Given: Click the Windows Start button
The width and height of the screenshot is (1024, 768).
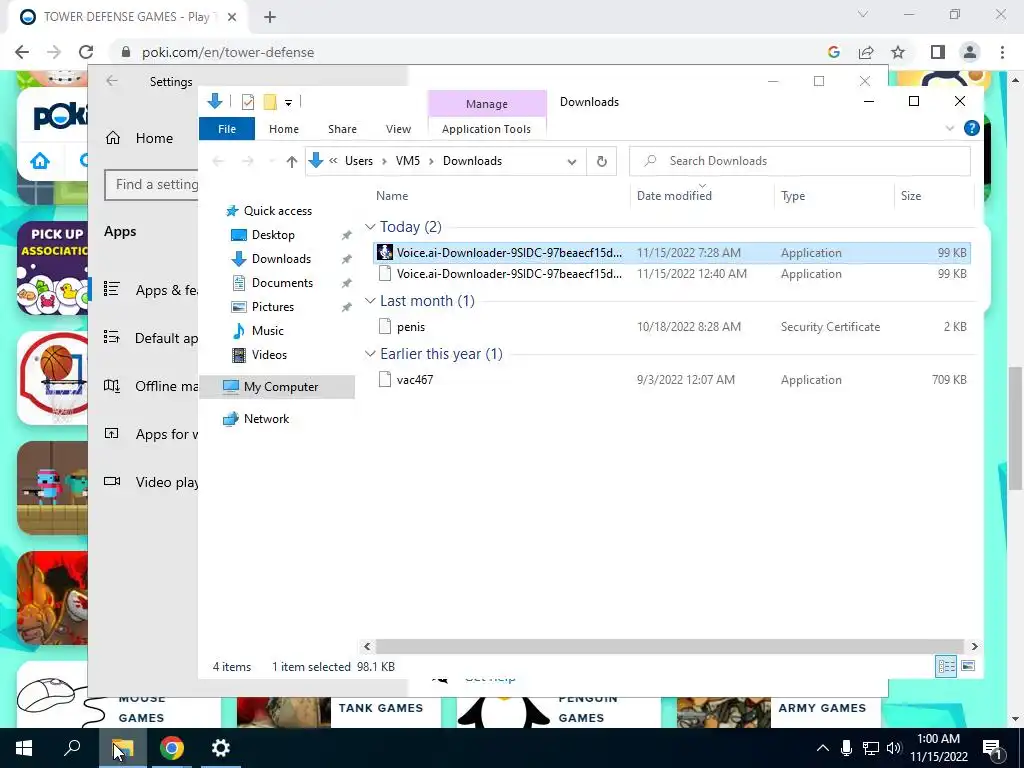Looking at the screenshot, I should pyautogui.click(x=24, y=748).
